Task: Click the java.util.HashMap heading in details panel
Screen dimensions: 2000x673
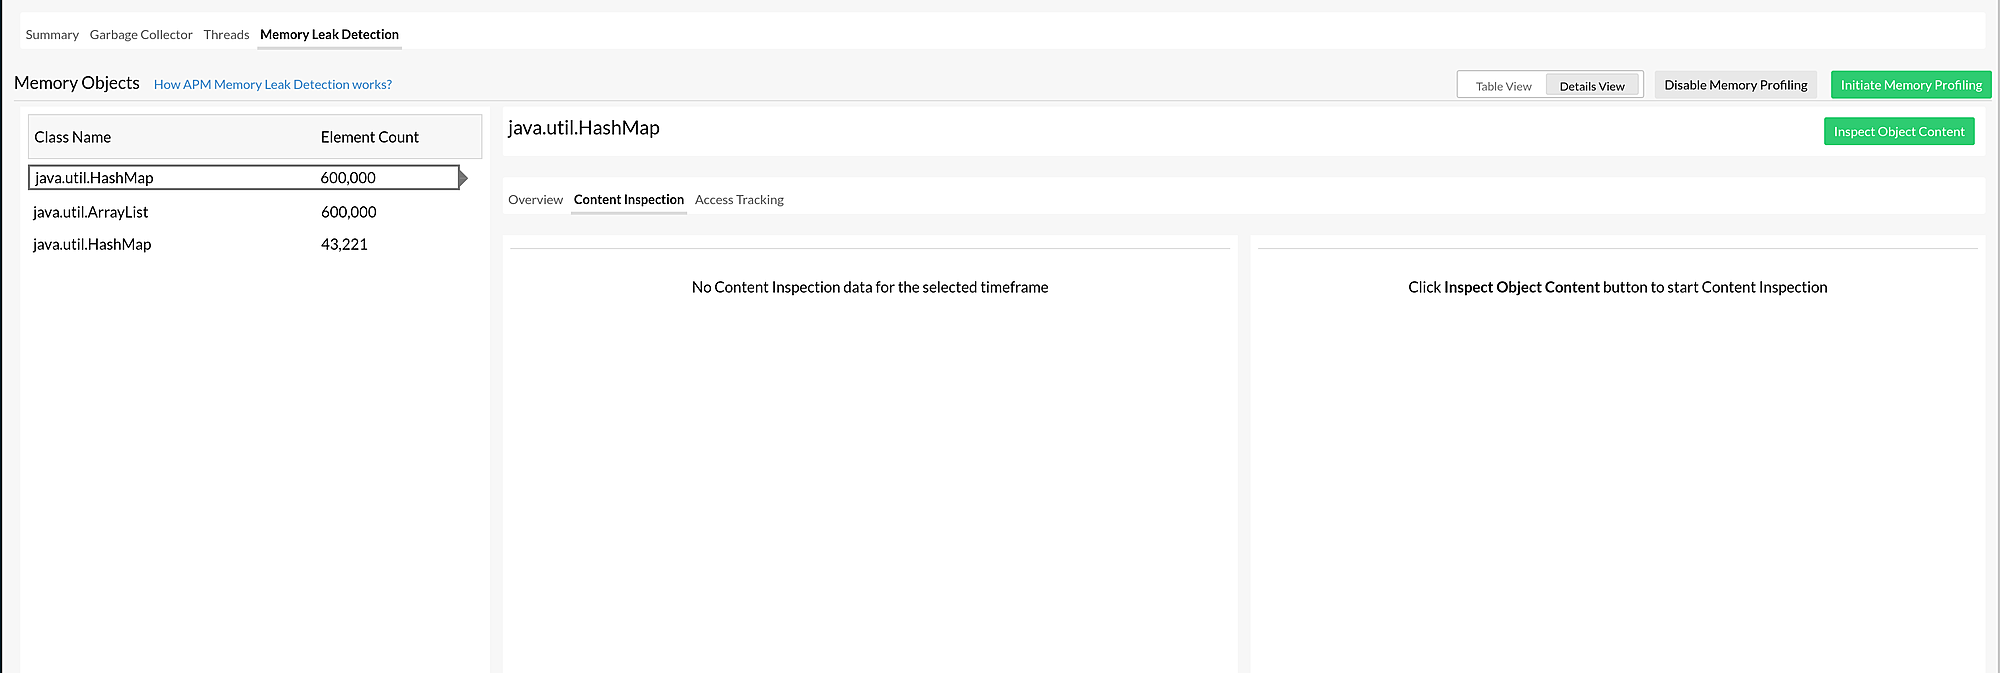Action: 583,128
